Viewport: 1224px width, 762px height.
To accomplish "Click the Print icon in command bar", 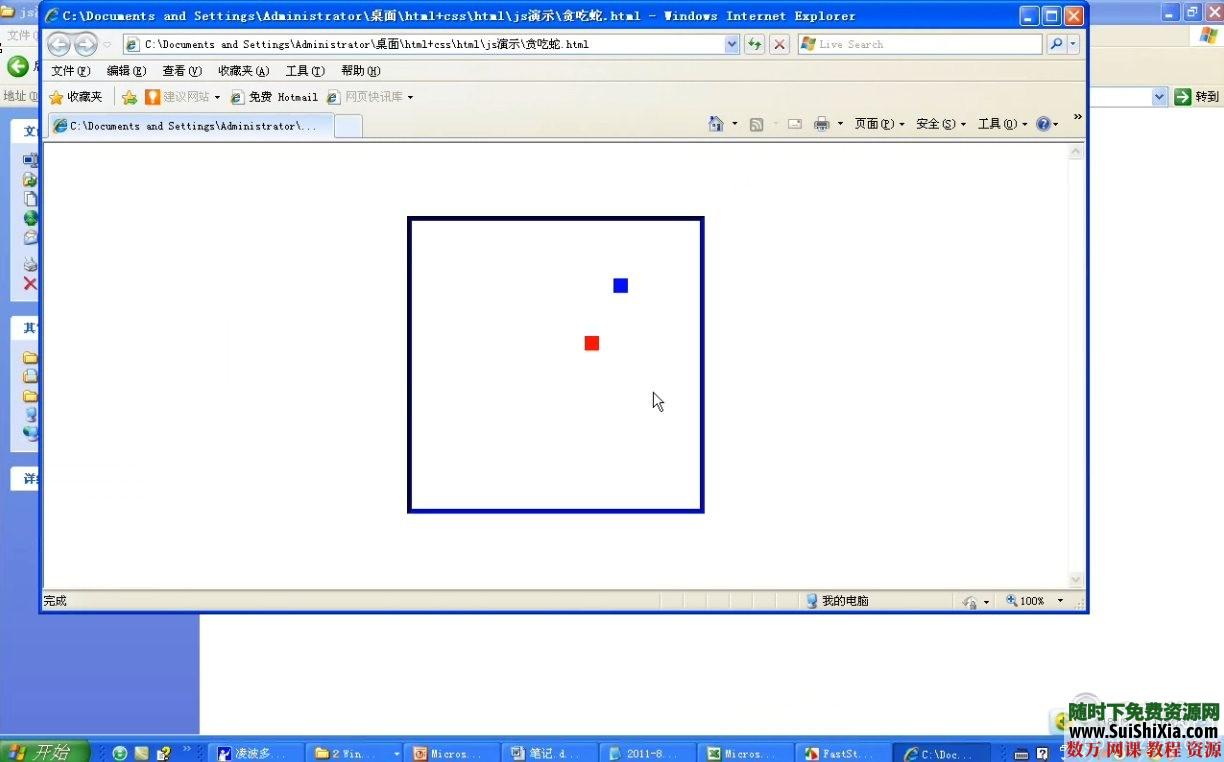I will [x=822, y=124].
